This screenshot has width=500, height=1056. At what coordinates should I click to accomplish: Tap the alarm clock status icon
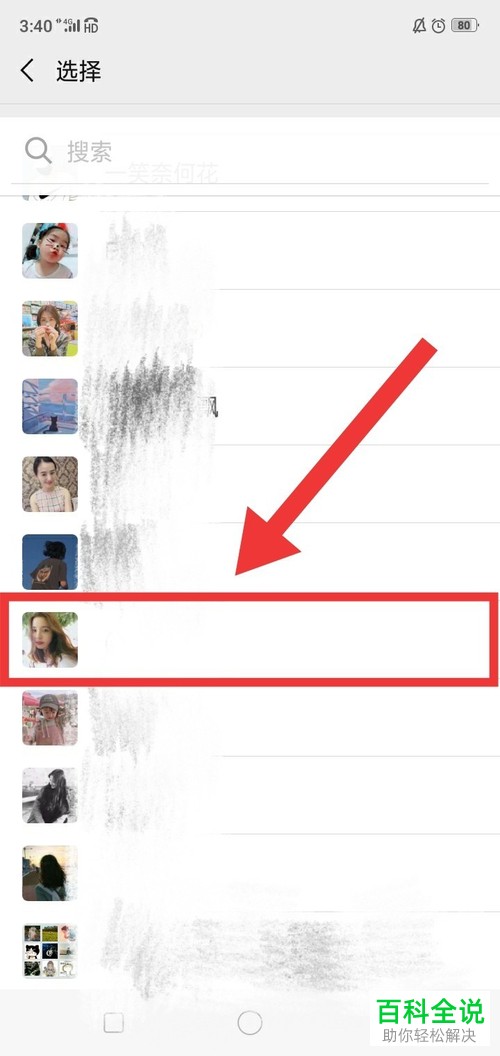click(x=438, y=26)
